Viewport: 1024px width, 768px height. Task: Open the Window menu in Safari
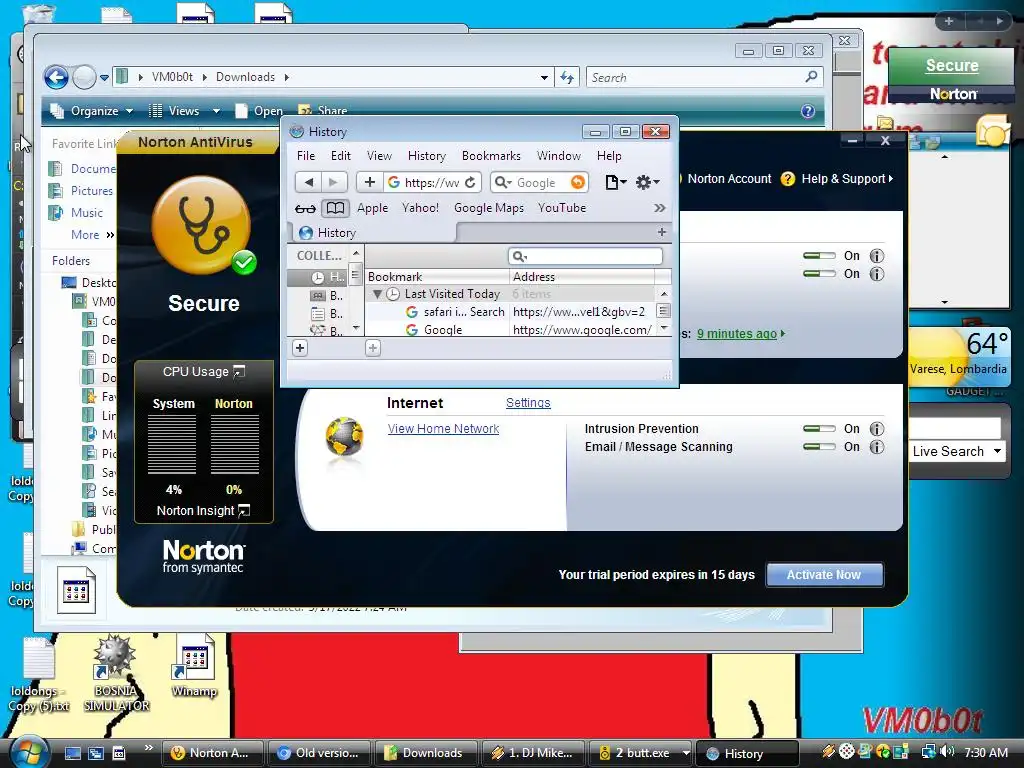pyautogui.click(x=558, y=156)
